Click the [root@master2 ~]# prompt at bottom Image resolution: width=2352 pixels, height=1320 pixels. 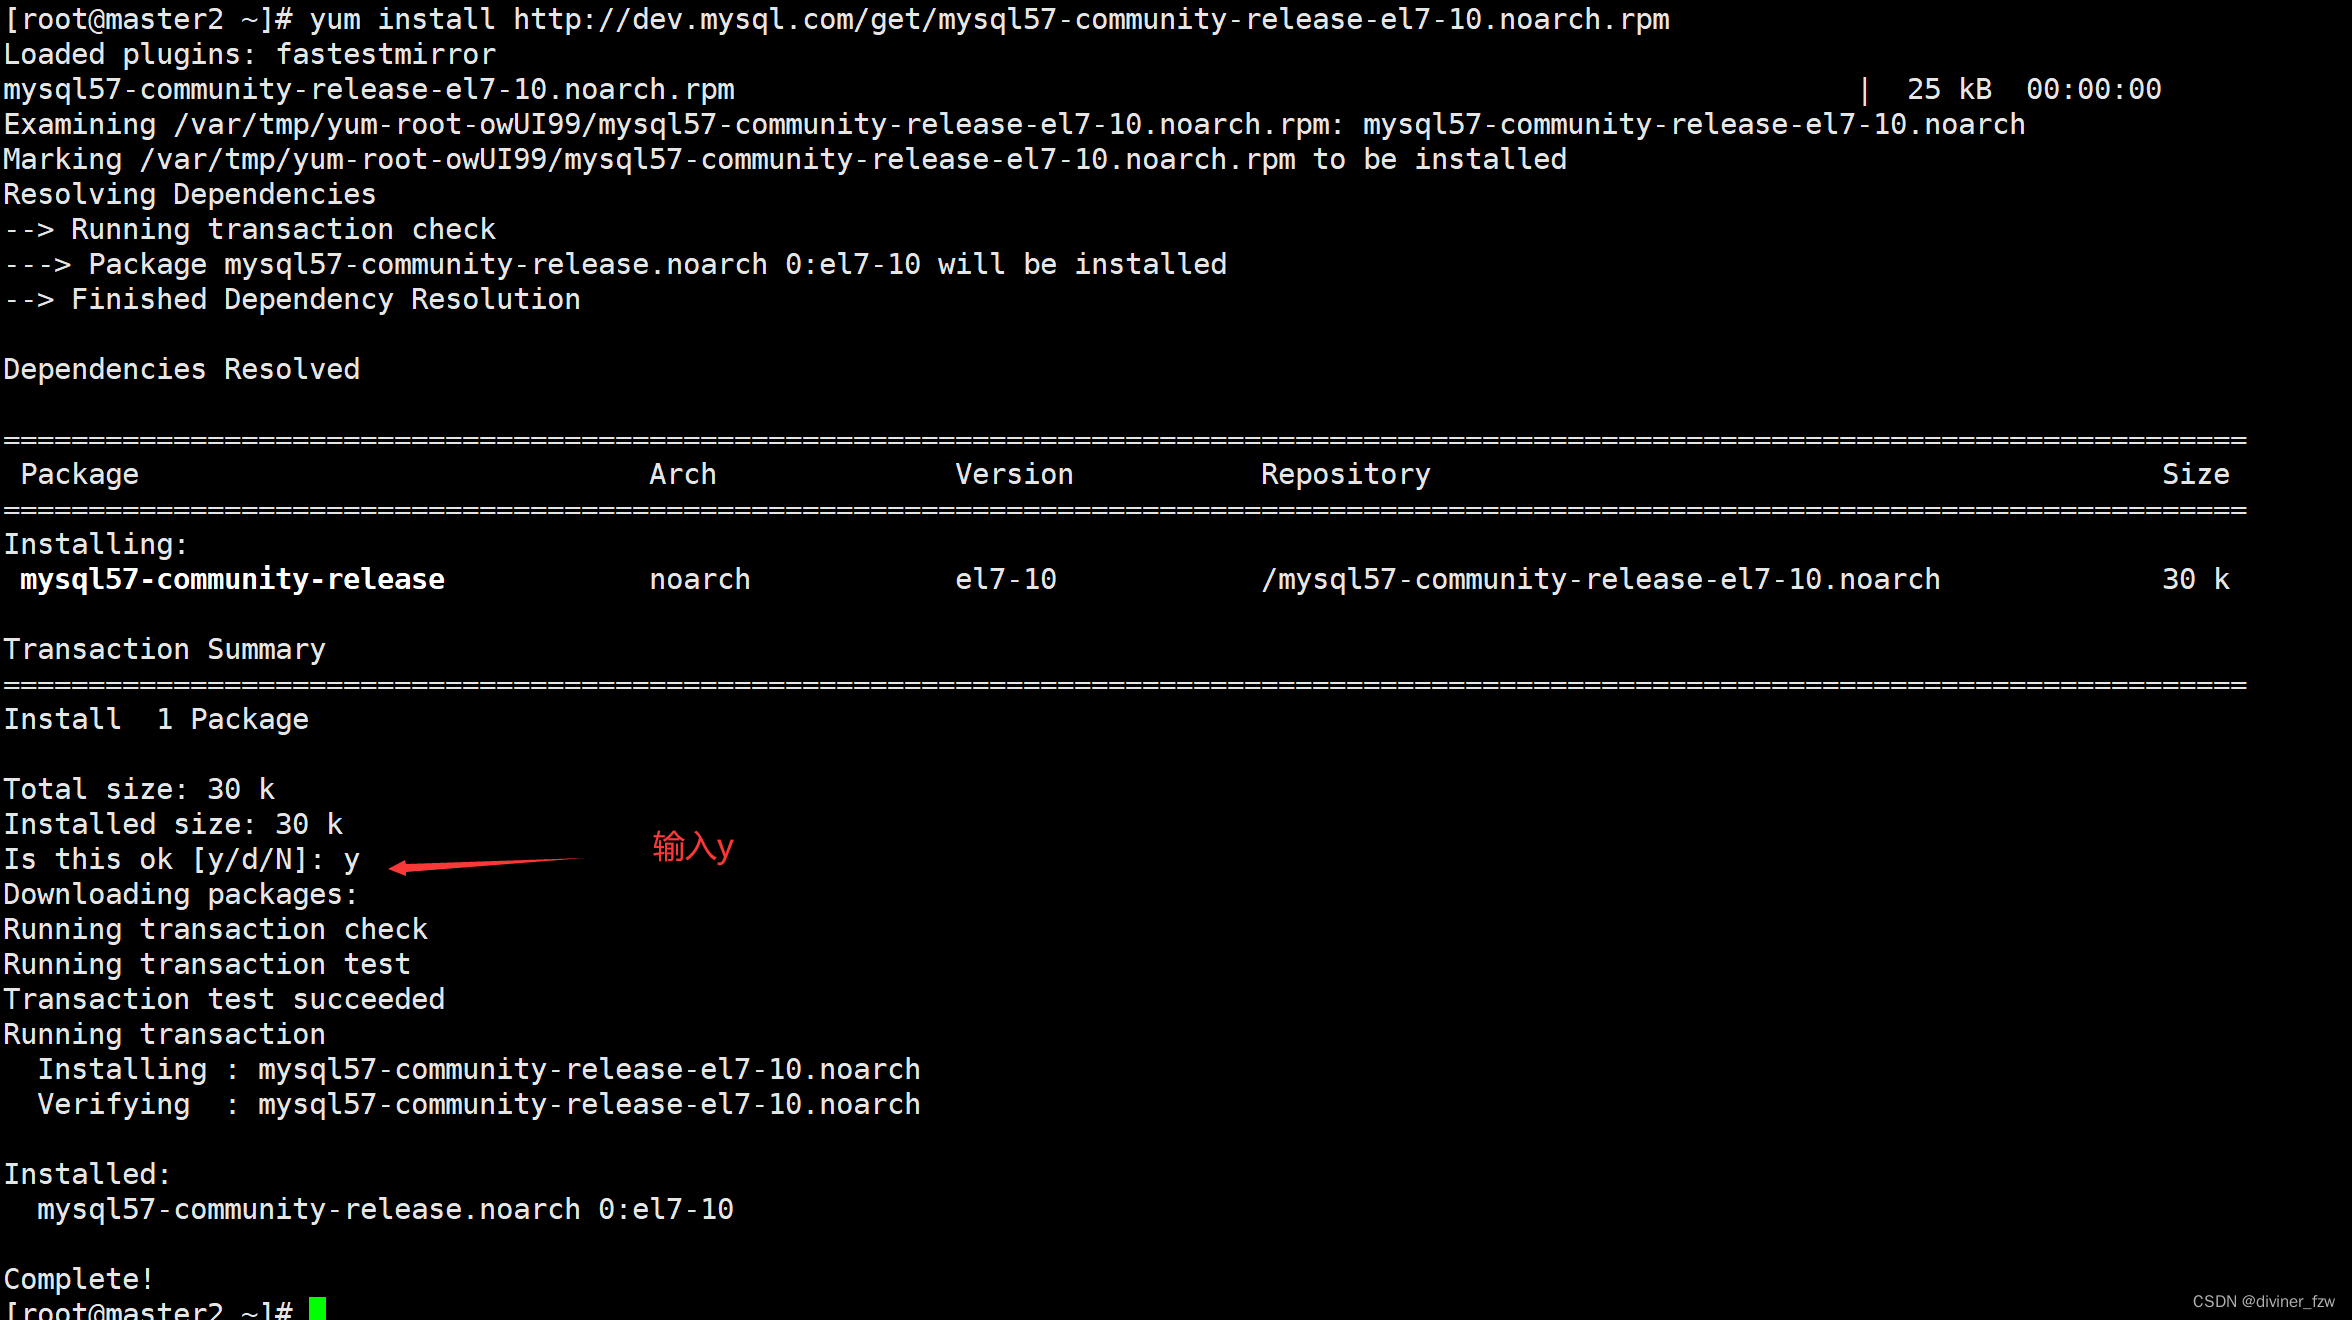click(x=148, y=1311)
